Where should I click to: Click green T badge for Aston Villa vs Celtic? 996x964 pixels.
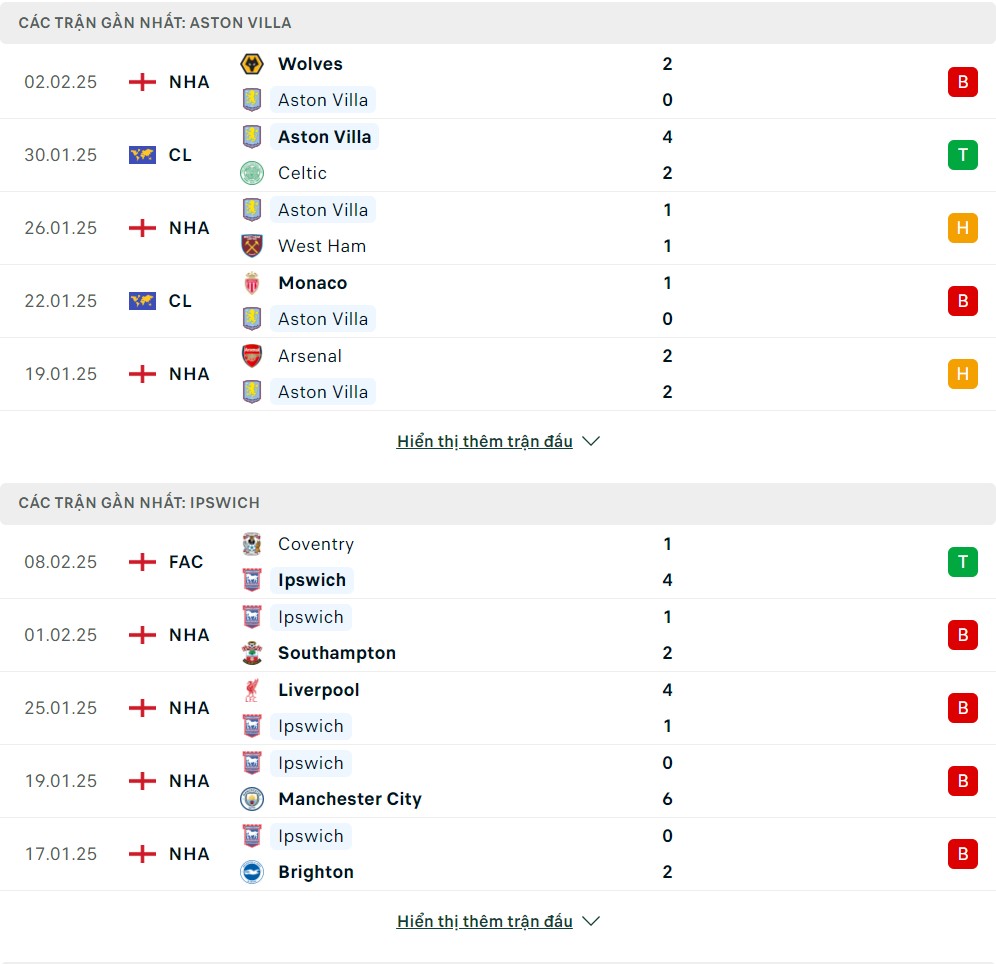click(x=962, y=155)
